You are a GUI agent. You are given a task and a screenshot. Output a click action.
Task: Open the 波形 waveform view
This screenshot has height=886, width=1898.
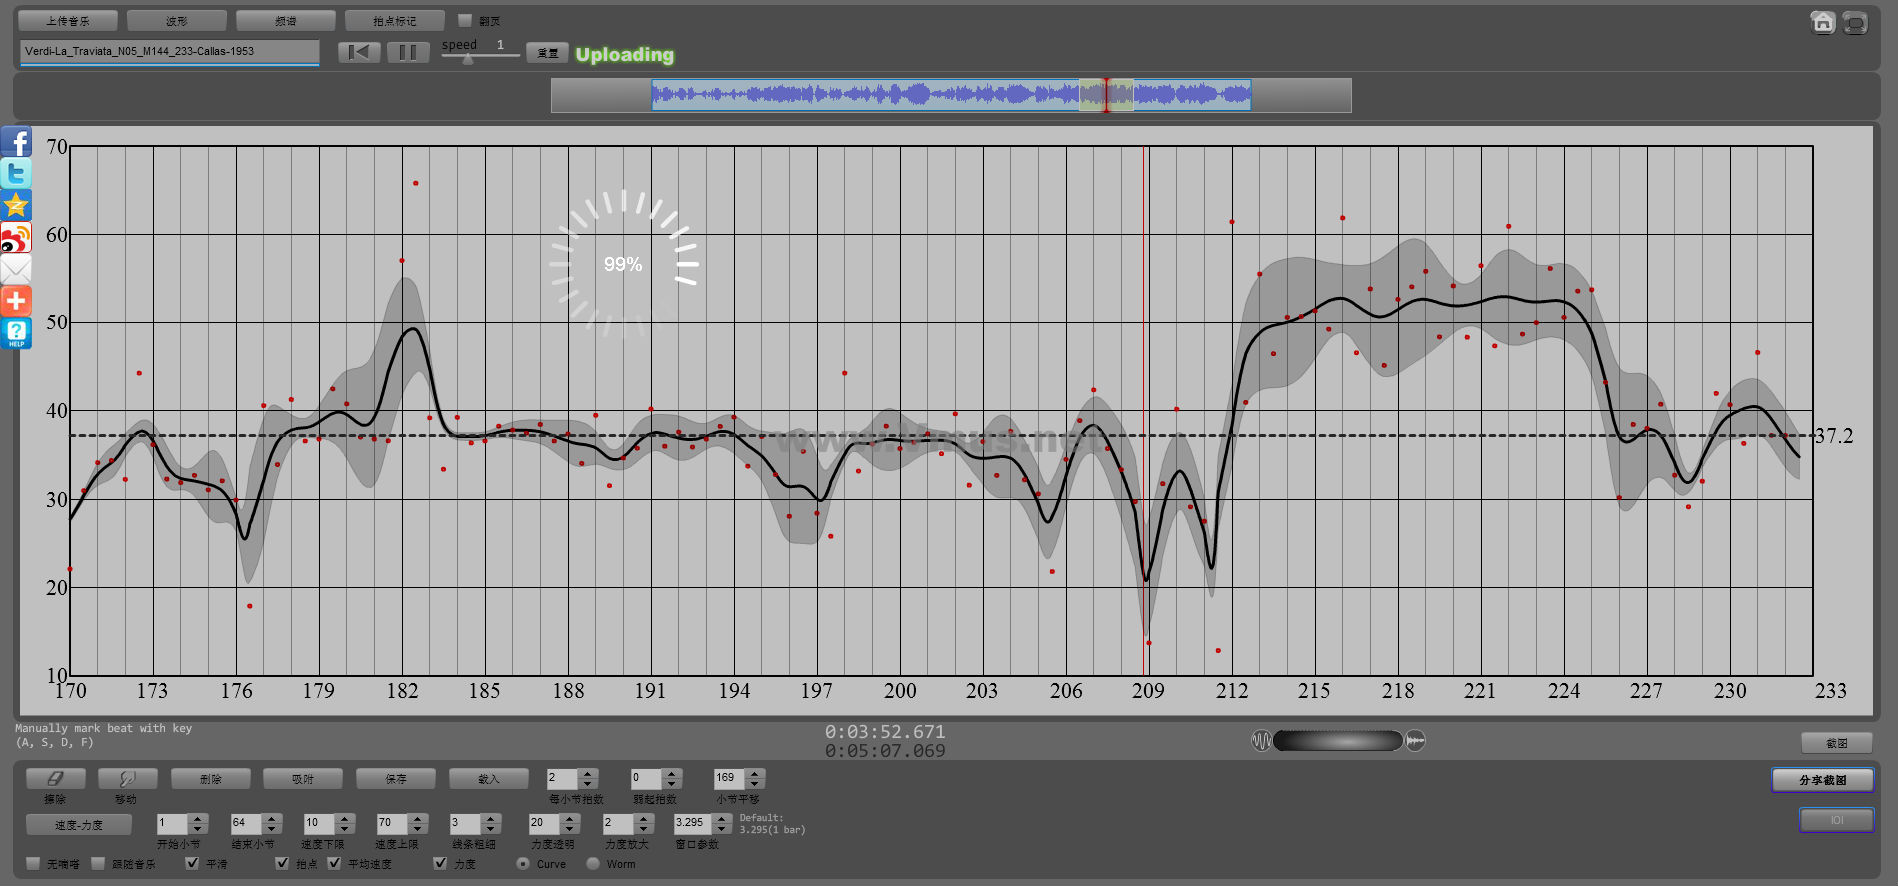[176, 21]
